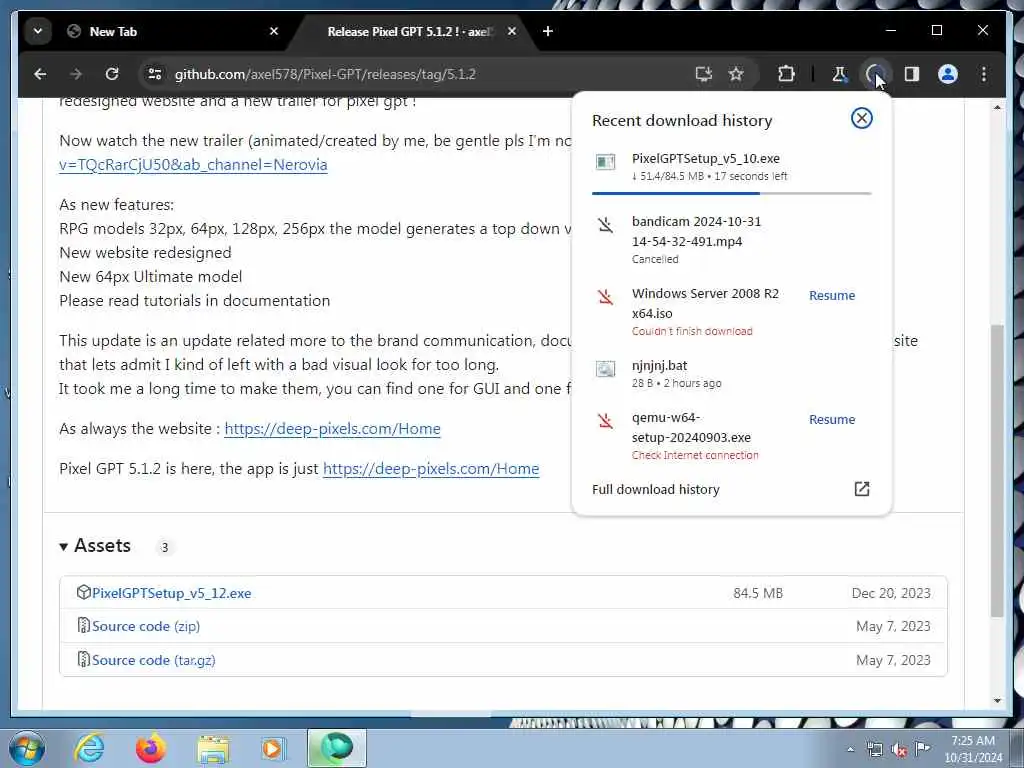Viewport: 1024px width, 768px height.
Task: Download Source code (tar.gz)
Action: (153, 660)
